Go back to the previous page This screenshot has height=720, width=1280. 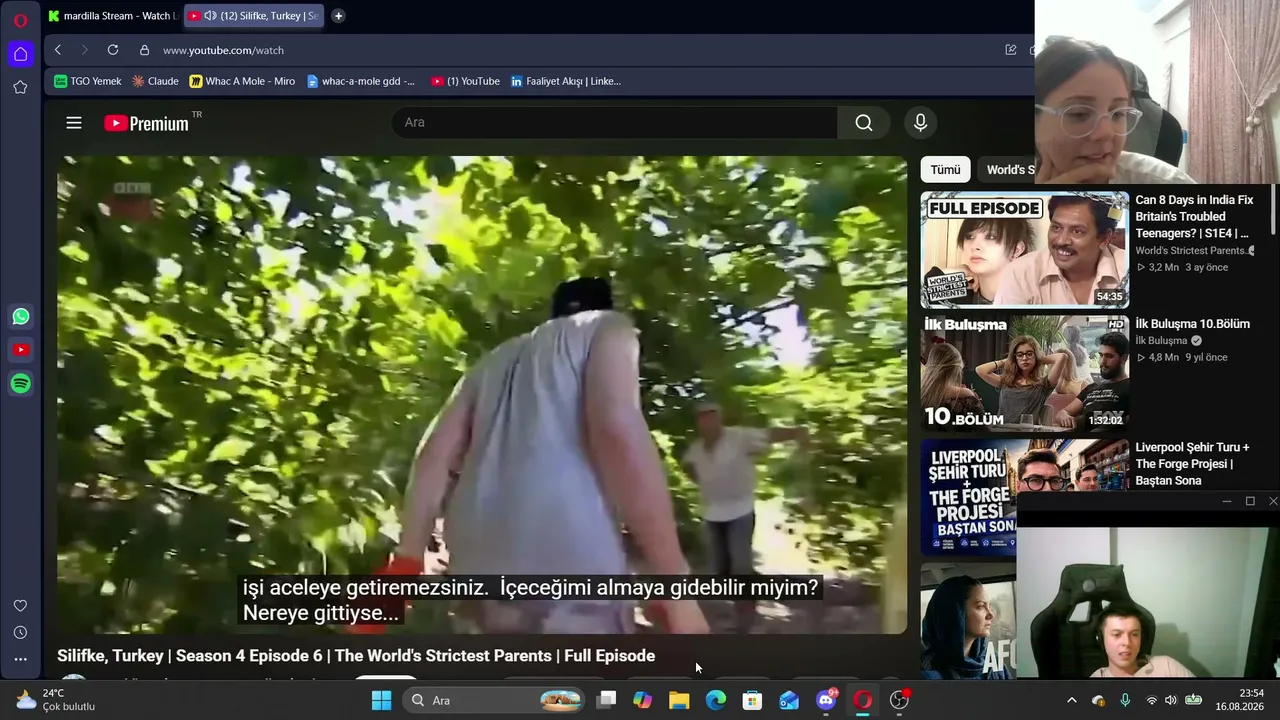point(58,50)
